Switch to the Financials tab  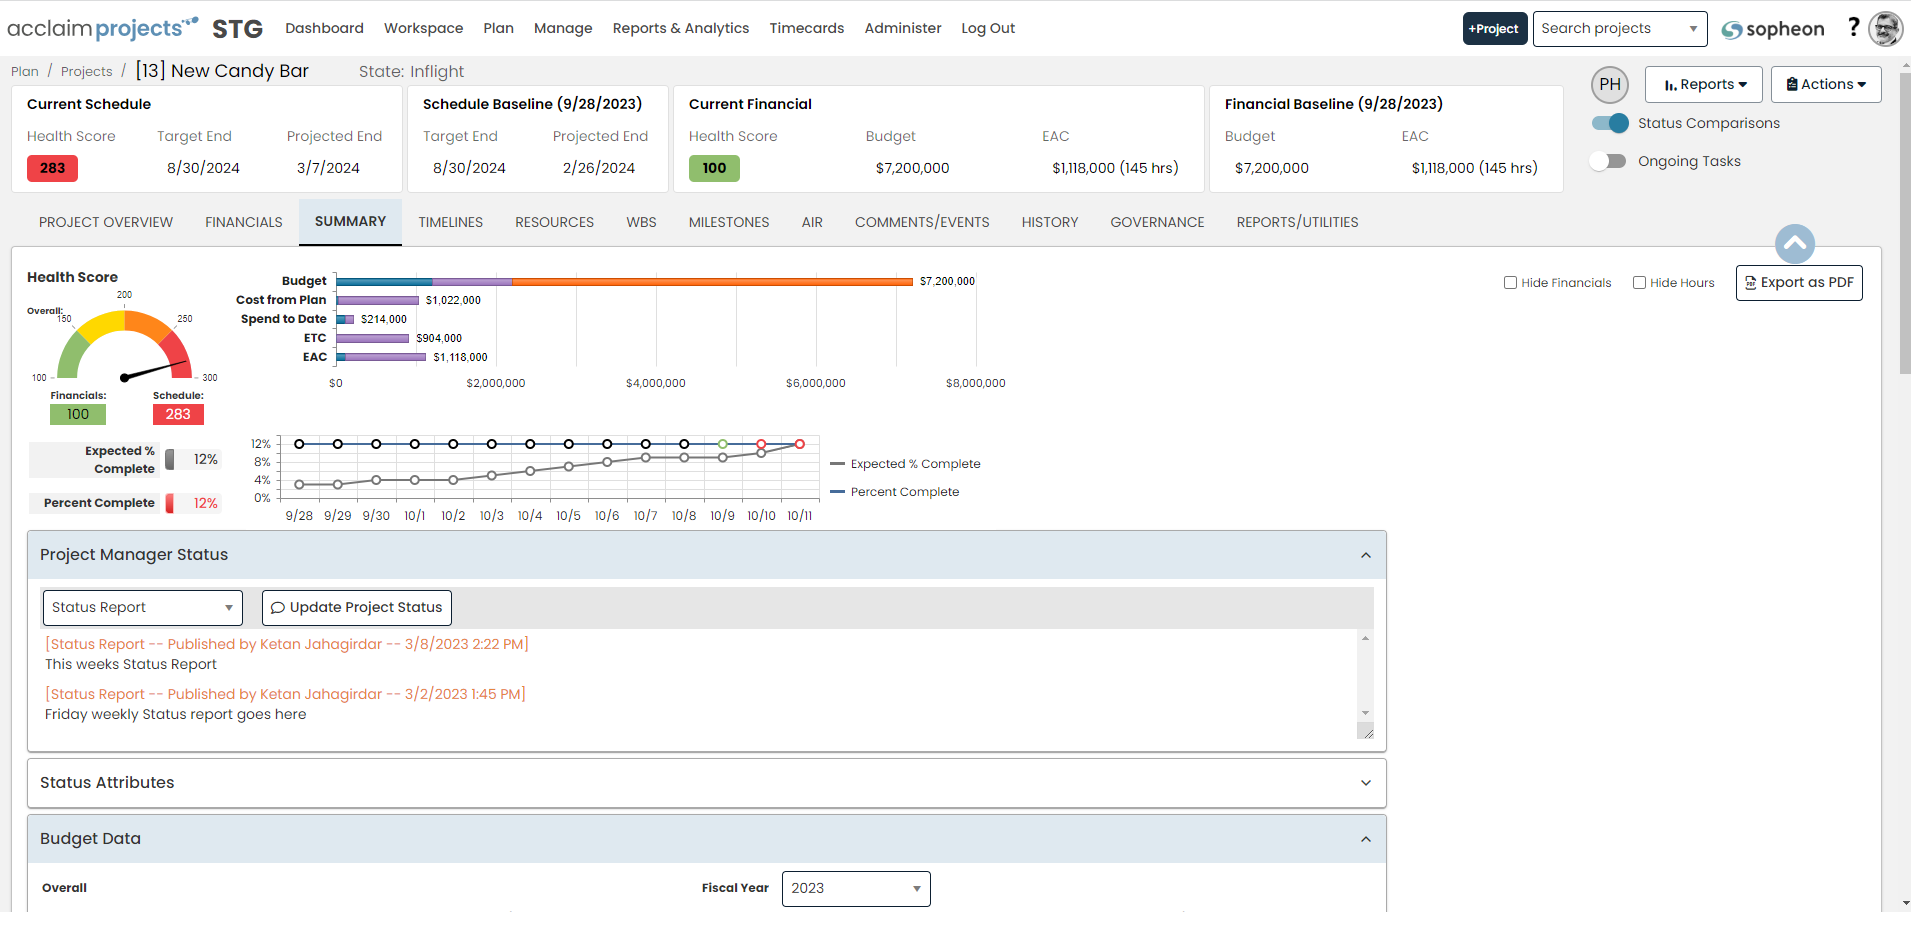click(243, 222)
